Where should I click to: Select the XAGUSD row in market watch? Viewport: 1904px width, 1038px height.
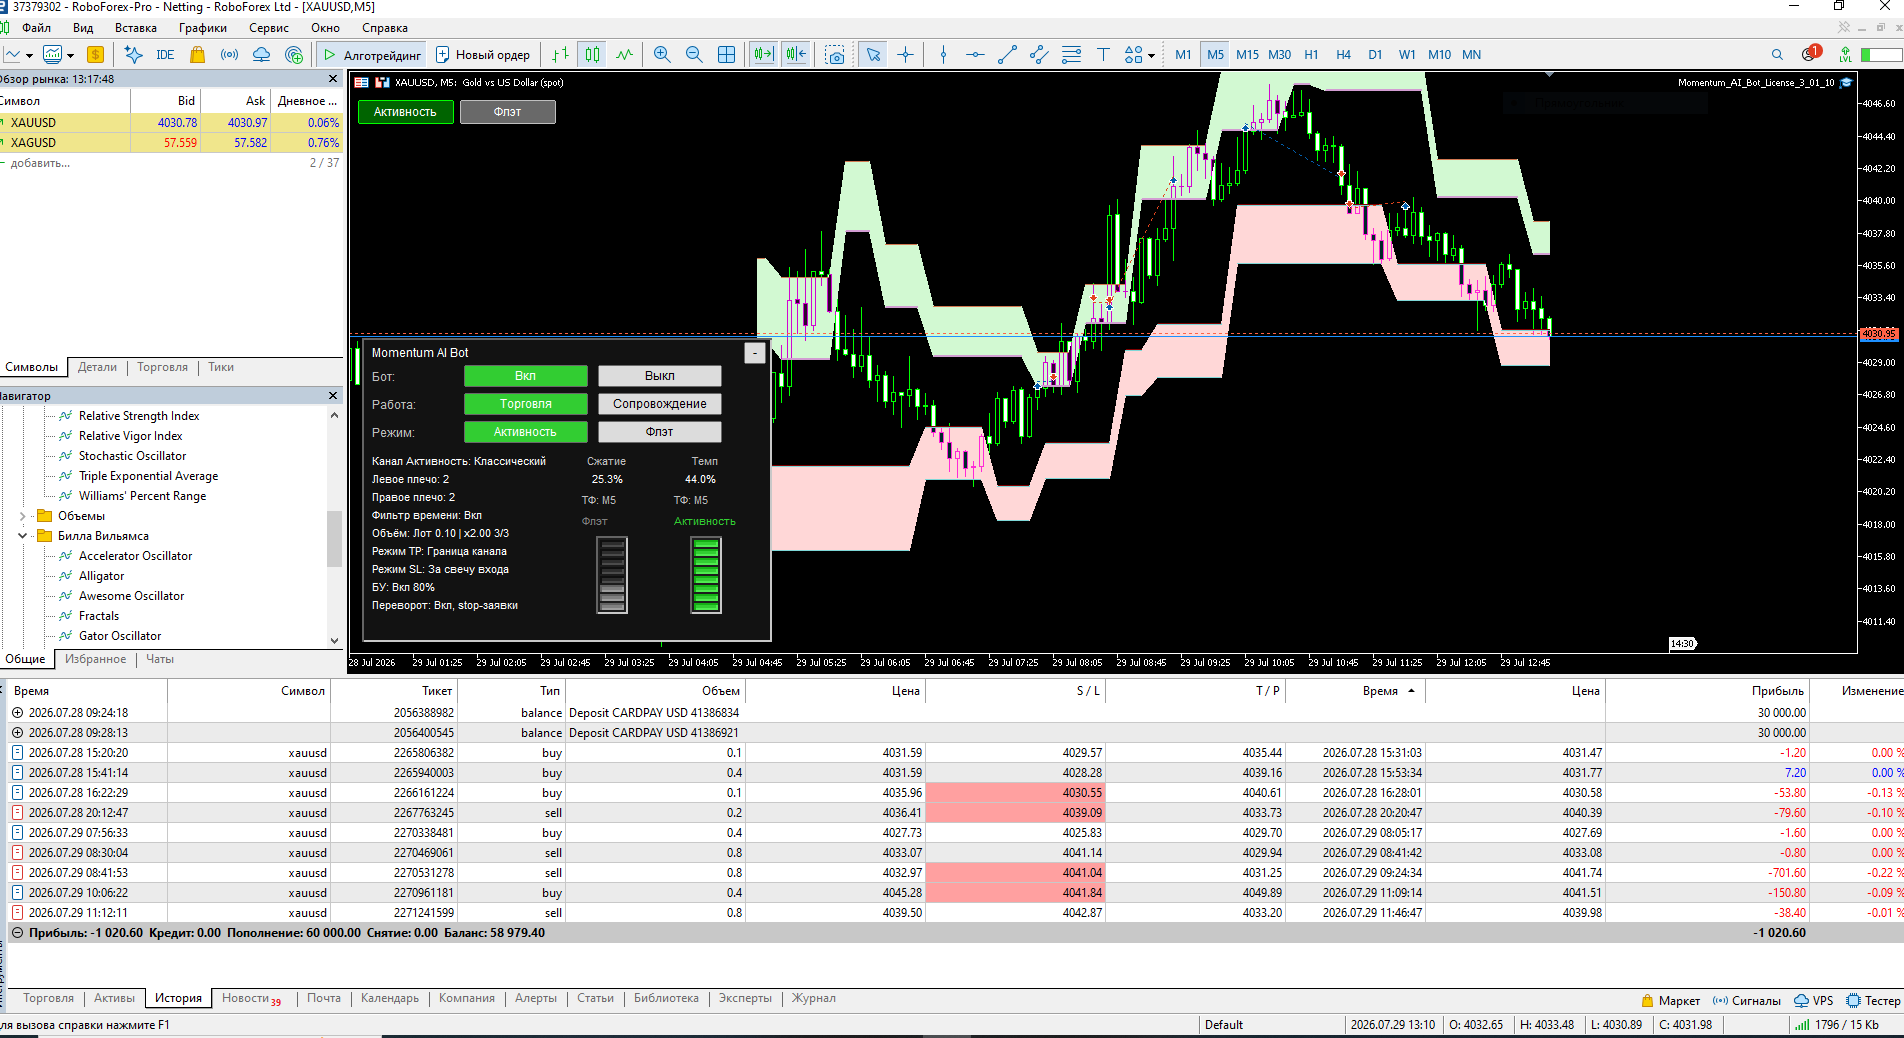[x=171, y=143]
